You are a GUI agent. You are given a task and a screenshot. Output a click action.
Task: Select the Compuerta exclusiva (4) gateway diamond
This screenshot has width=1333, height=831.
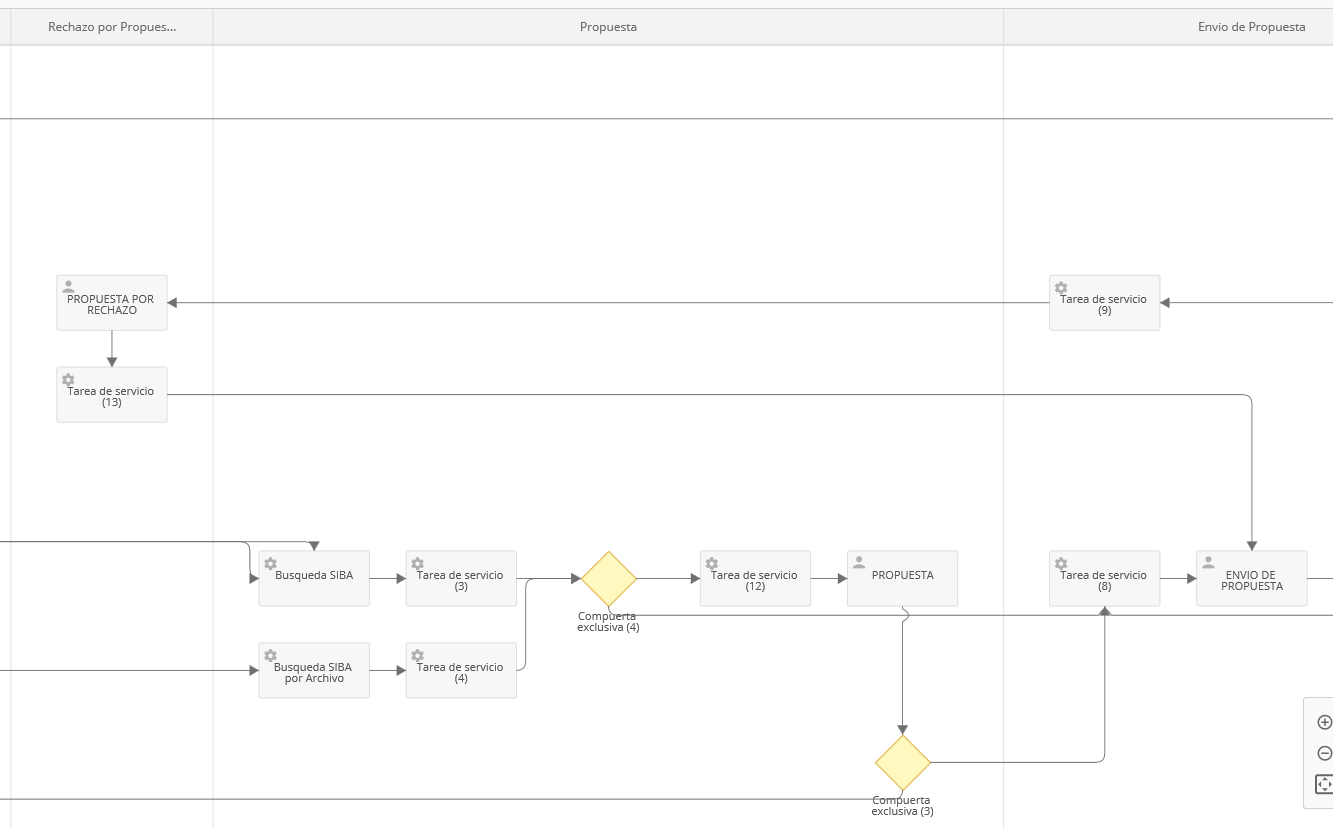tap(609, 578)
